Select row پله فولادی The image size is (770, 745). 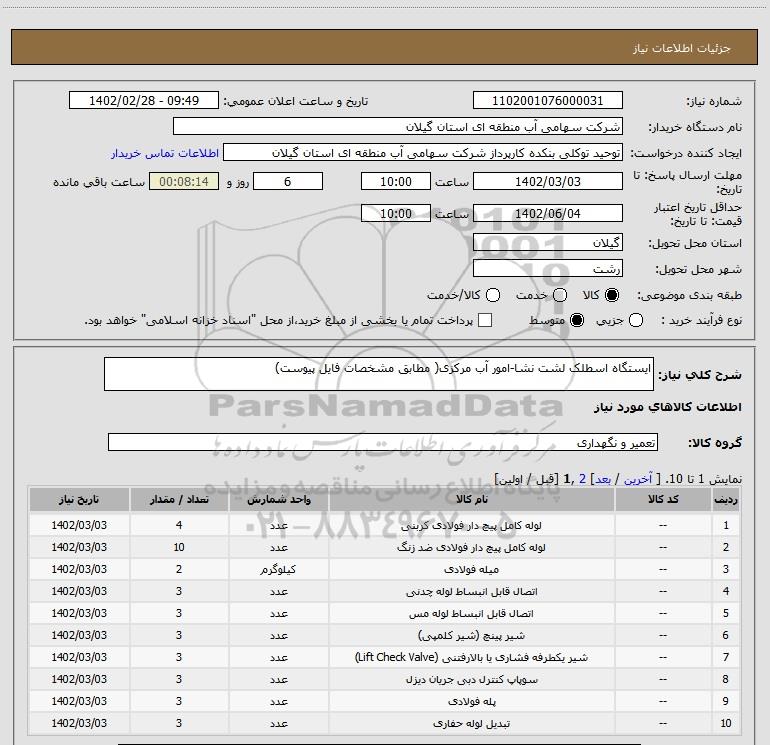click(x=384, y=701)
